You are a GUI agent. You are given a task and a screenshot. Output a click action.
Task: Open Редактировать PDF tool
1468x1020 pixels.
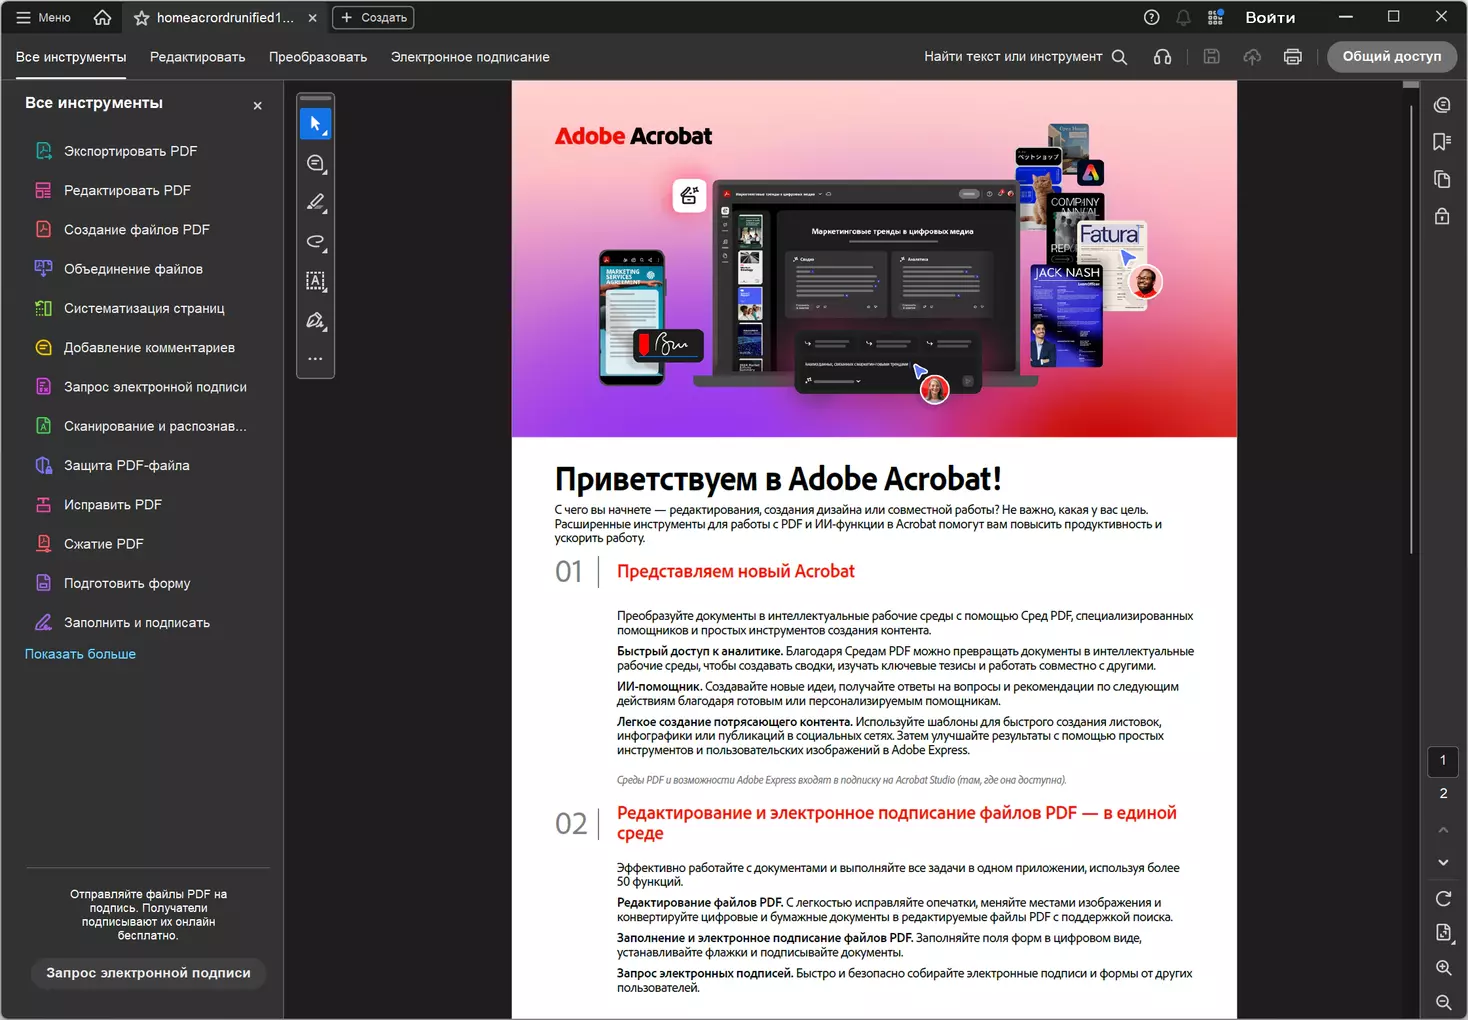pyautogui.click(x=143, y=190)
